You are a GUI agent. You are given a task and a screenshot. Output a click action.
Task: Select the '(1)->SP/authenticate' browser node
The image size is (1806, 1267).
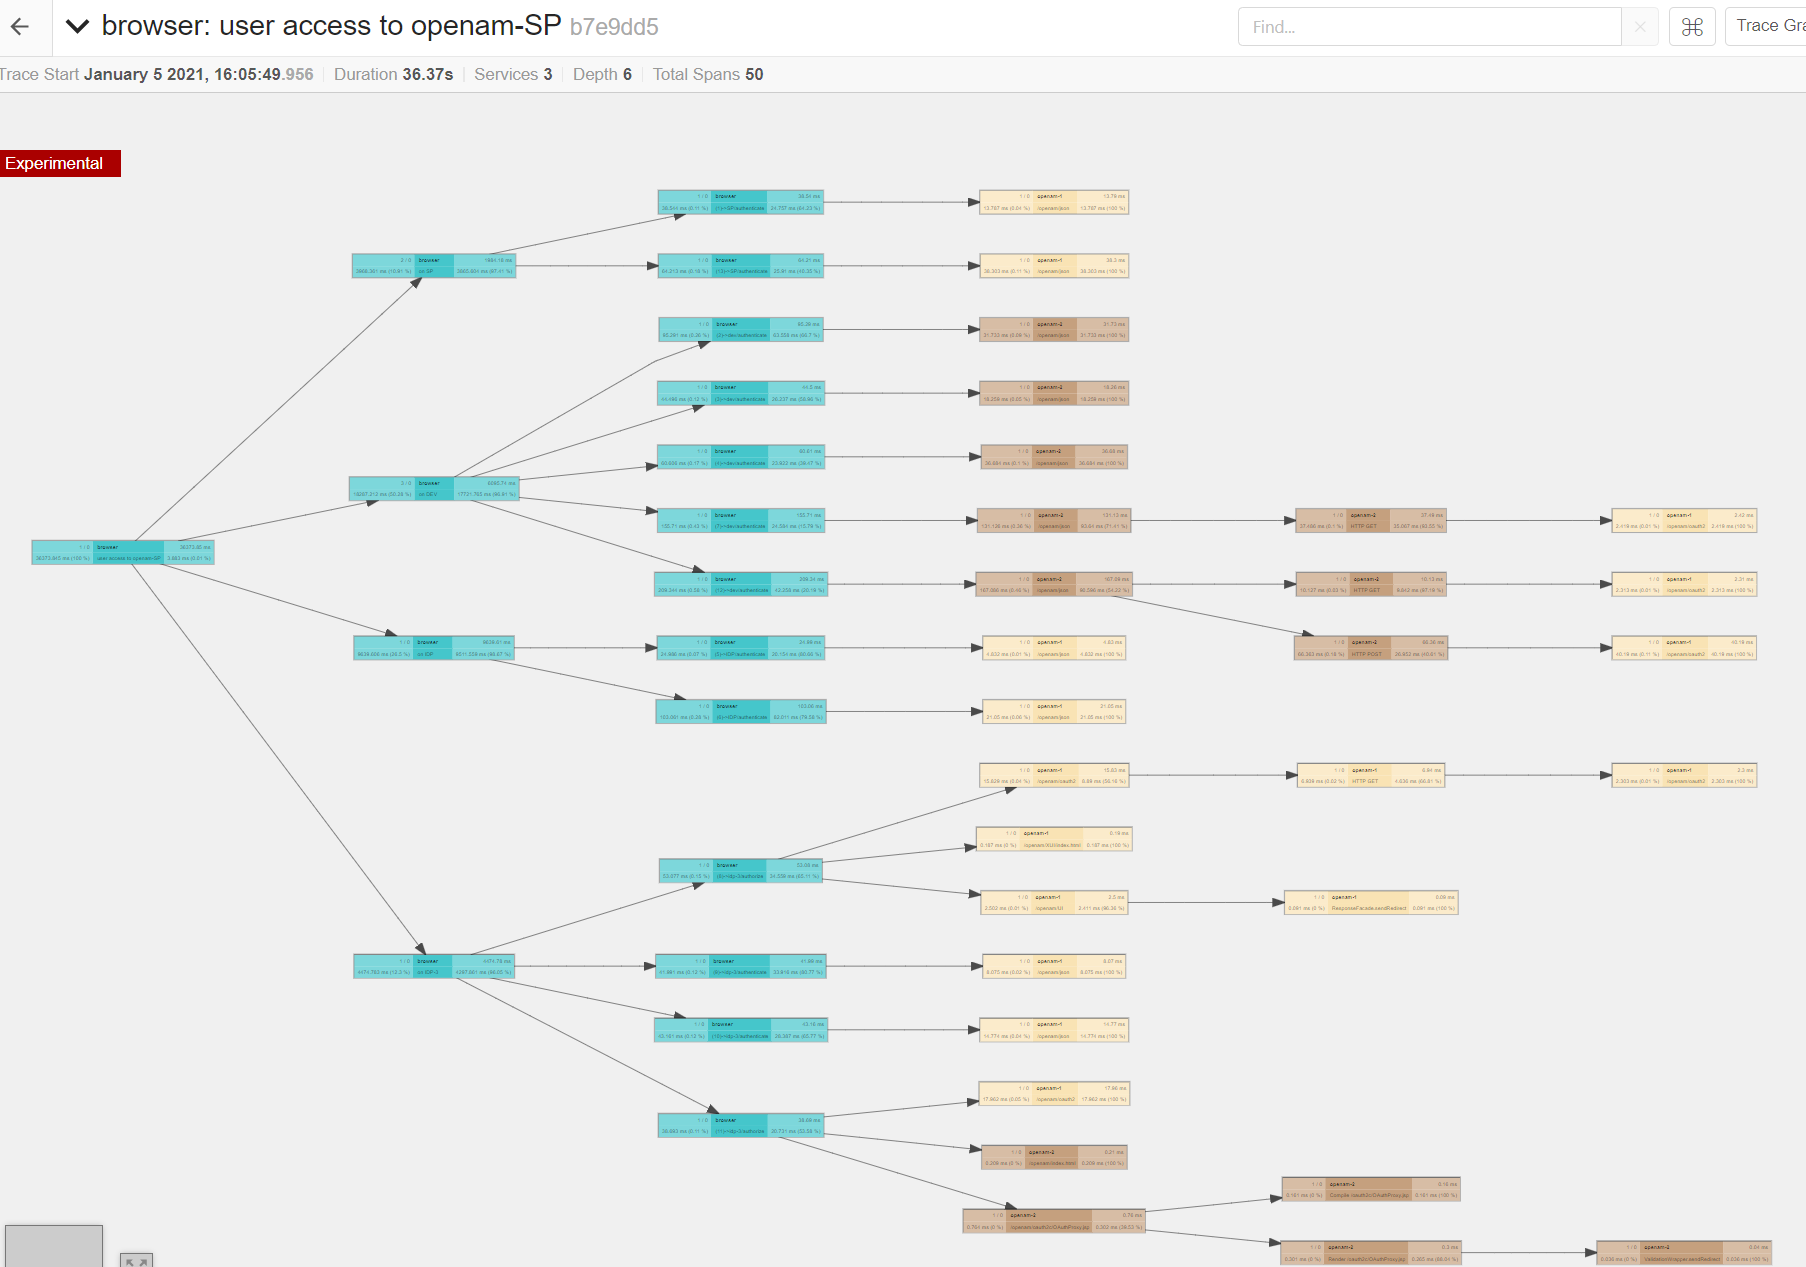741,202
